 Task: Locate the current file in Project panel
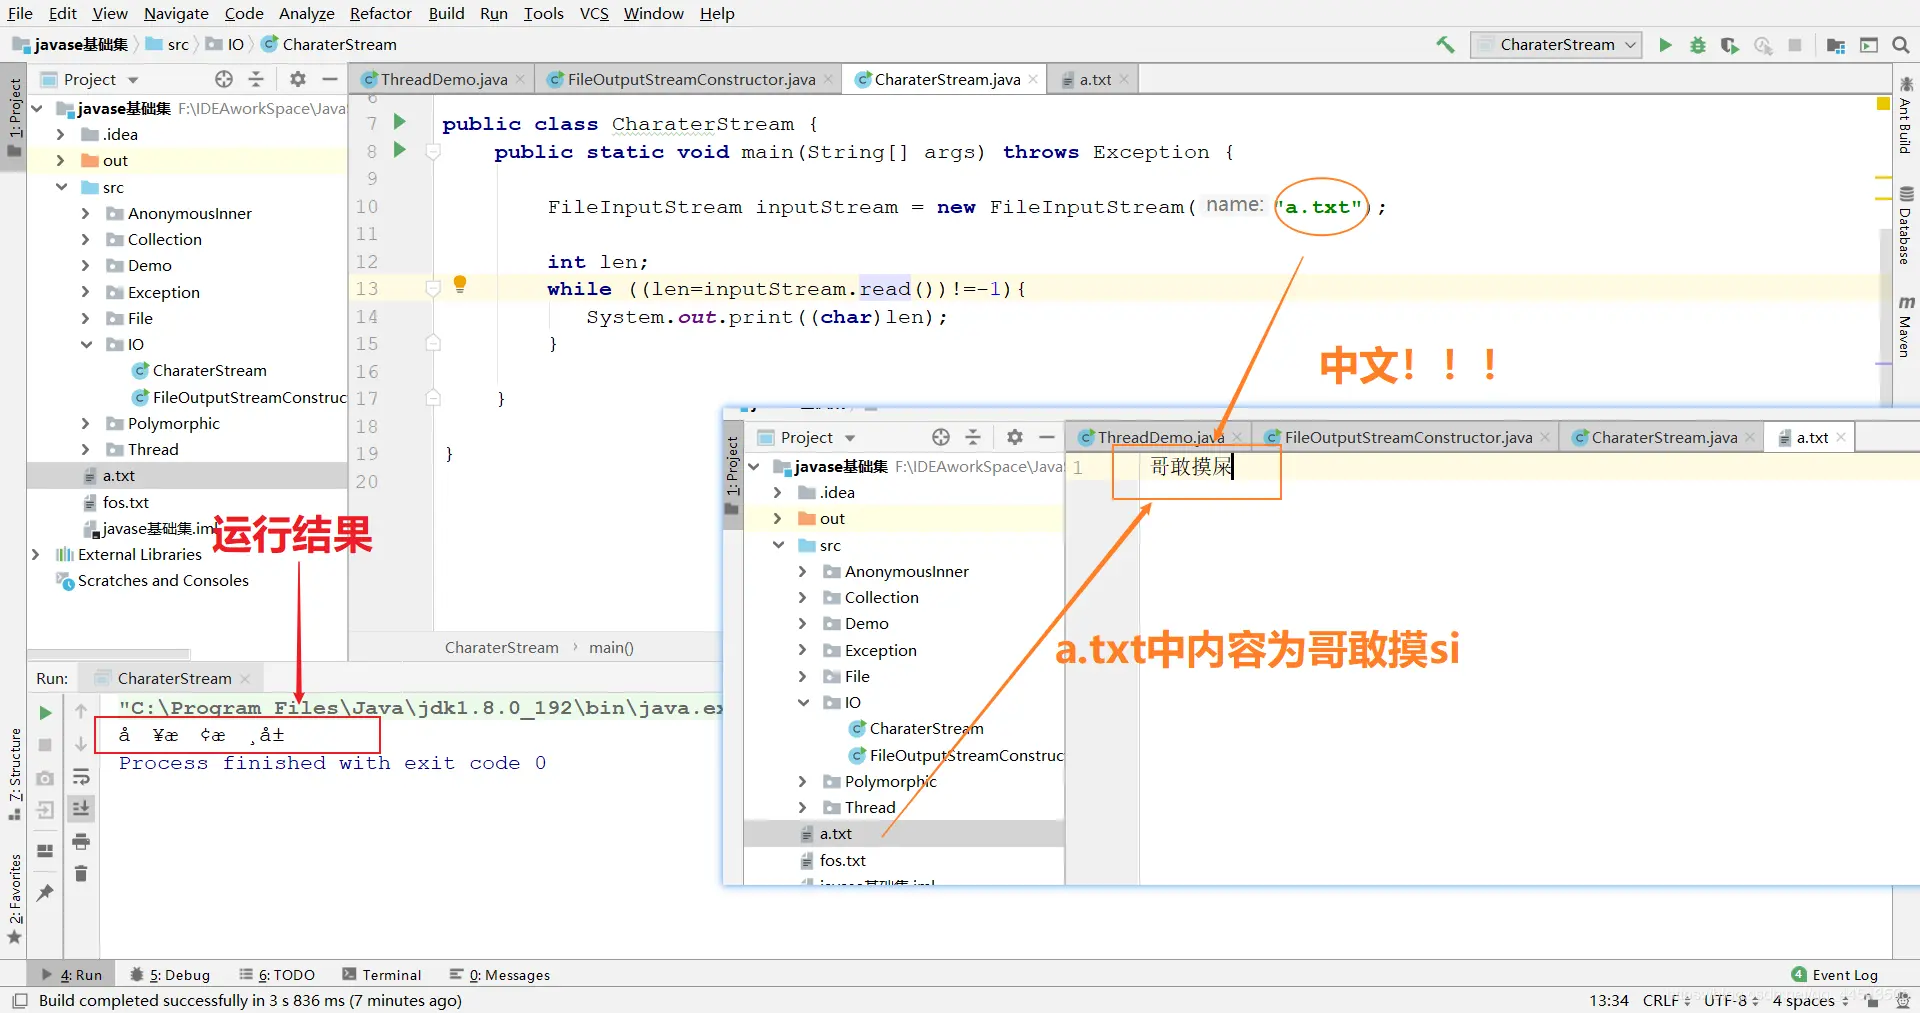tap(224, 79)
